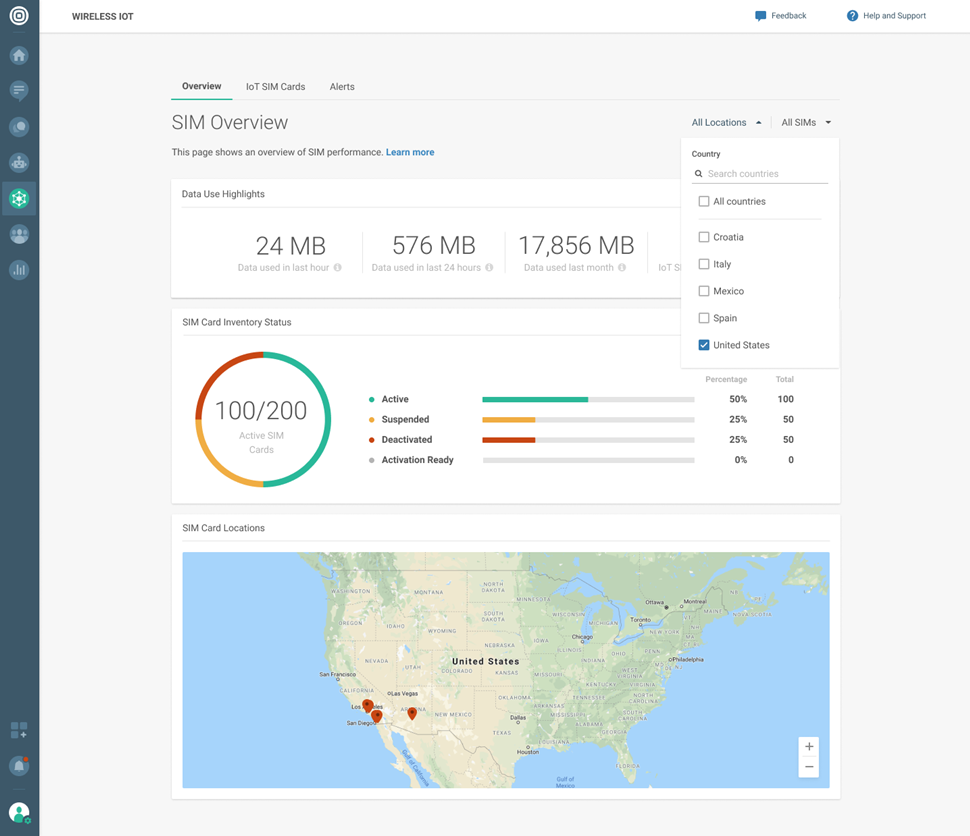Open the user profile avatar icon
This screenshot has width=970, height=836.
pos(19,813)
